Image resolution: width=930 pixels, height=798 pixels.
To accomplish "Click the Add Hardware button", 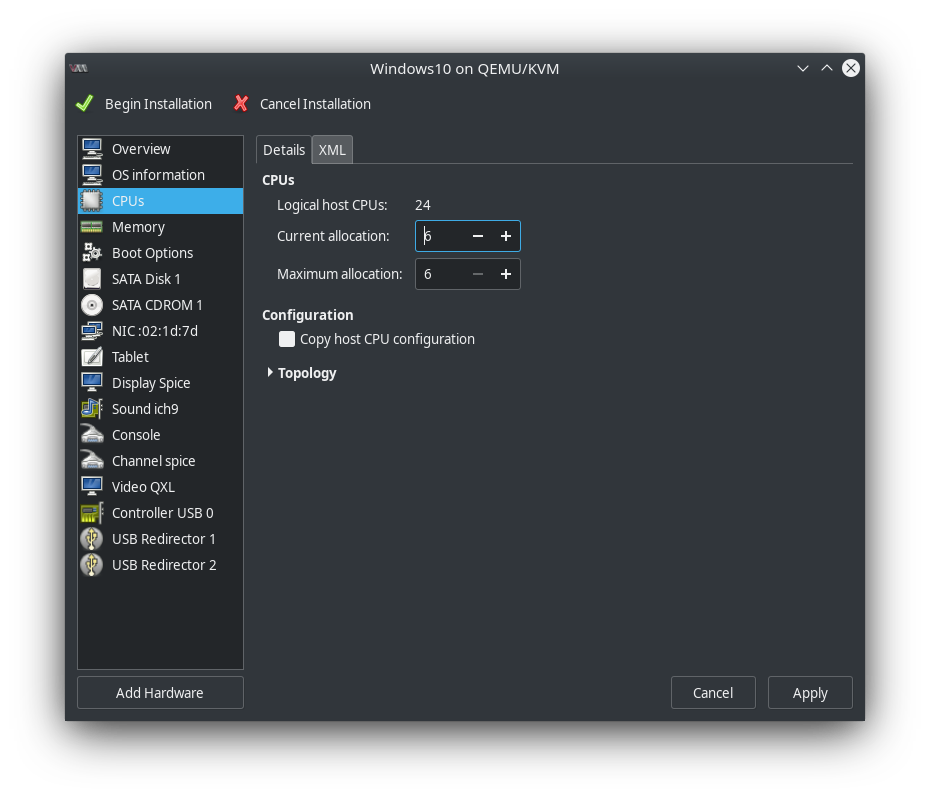I will [x=160, y=692].
